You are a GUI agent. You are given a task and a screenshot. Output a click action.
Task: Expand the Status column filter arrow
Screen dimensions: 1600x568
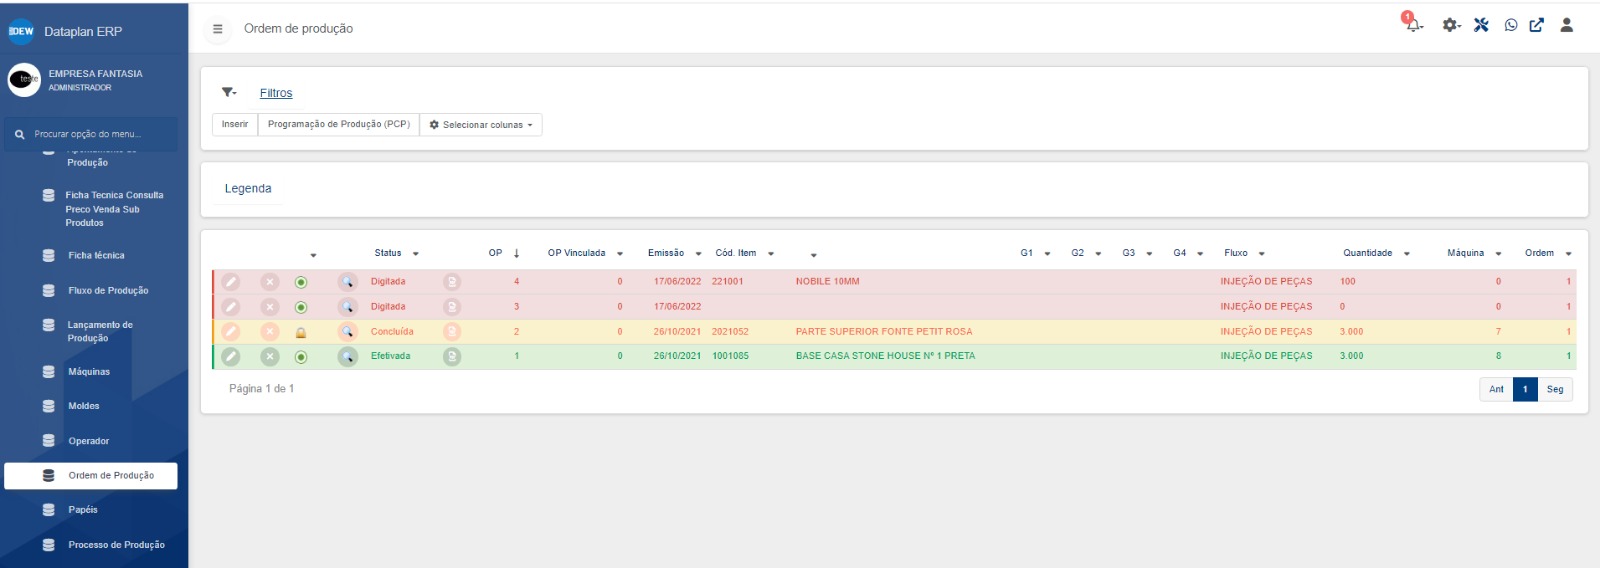[x=416, y=254]
